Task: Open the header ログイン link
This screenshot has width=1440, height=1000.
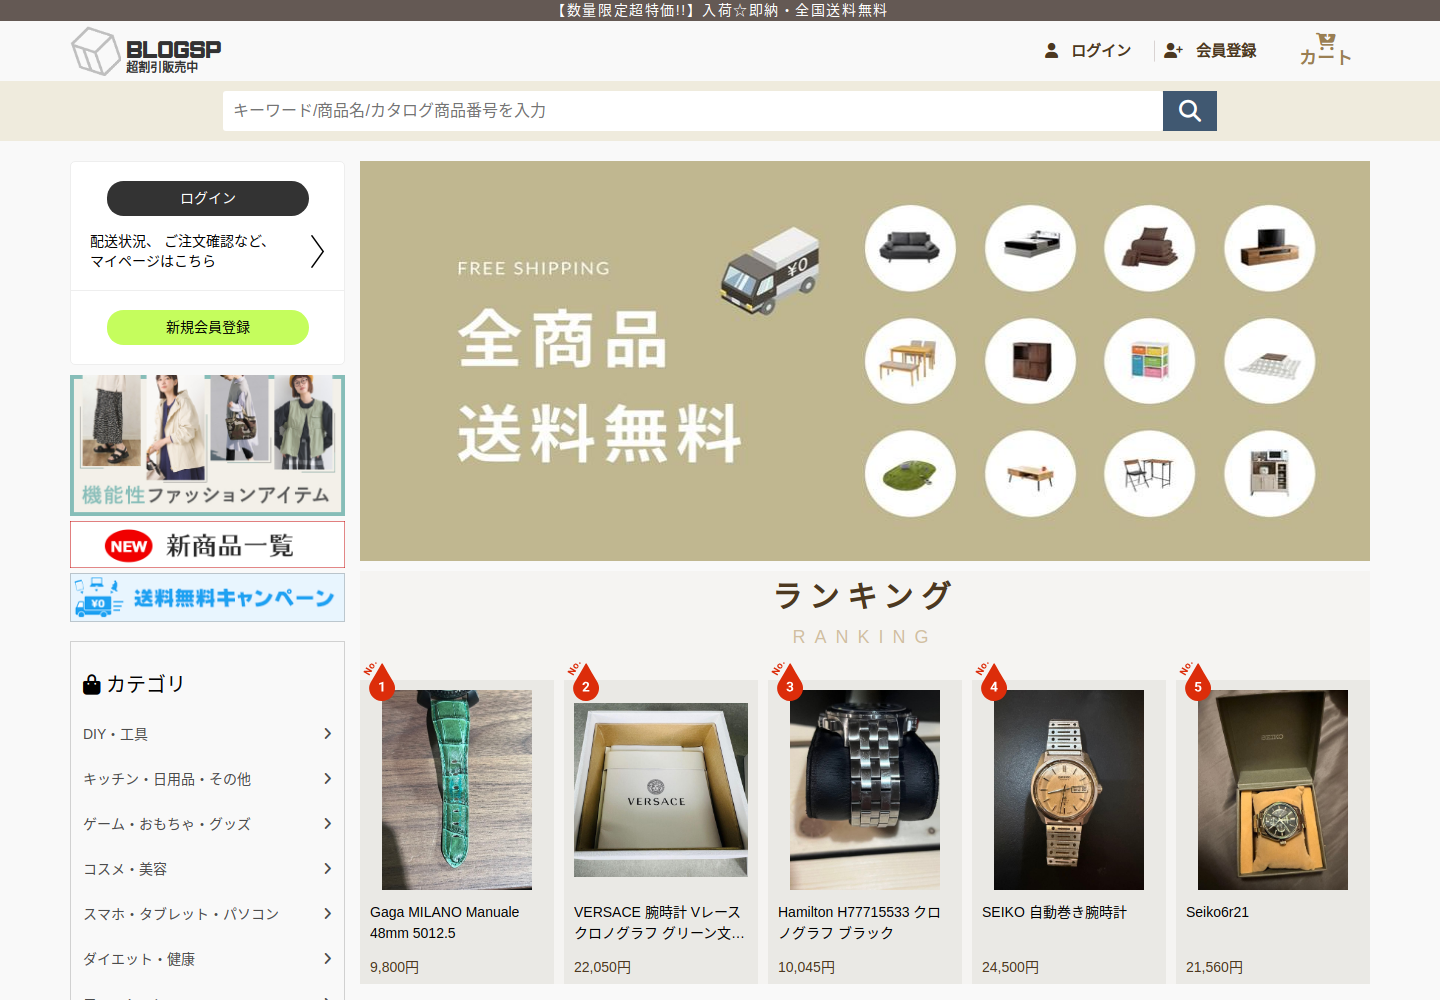Action: click(1088, 50)
